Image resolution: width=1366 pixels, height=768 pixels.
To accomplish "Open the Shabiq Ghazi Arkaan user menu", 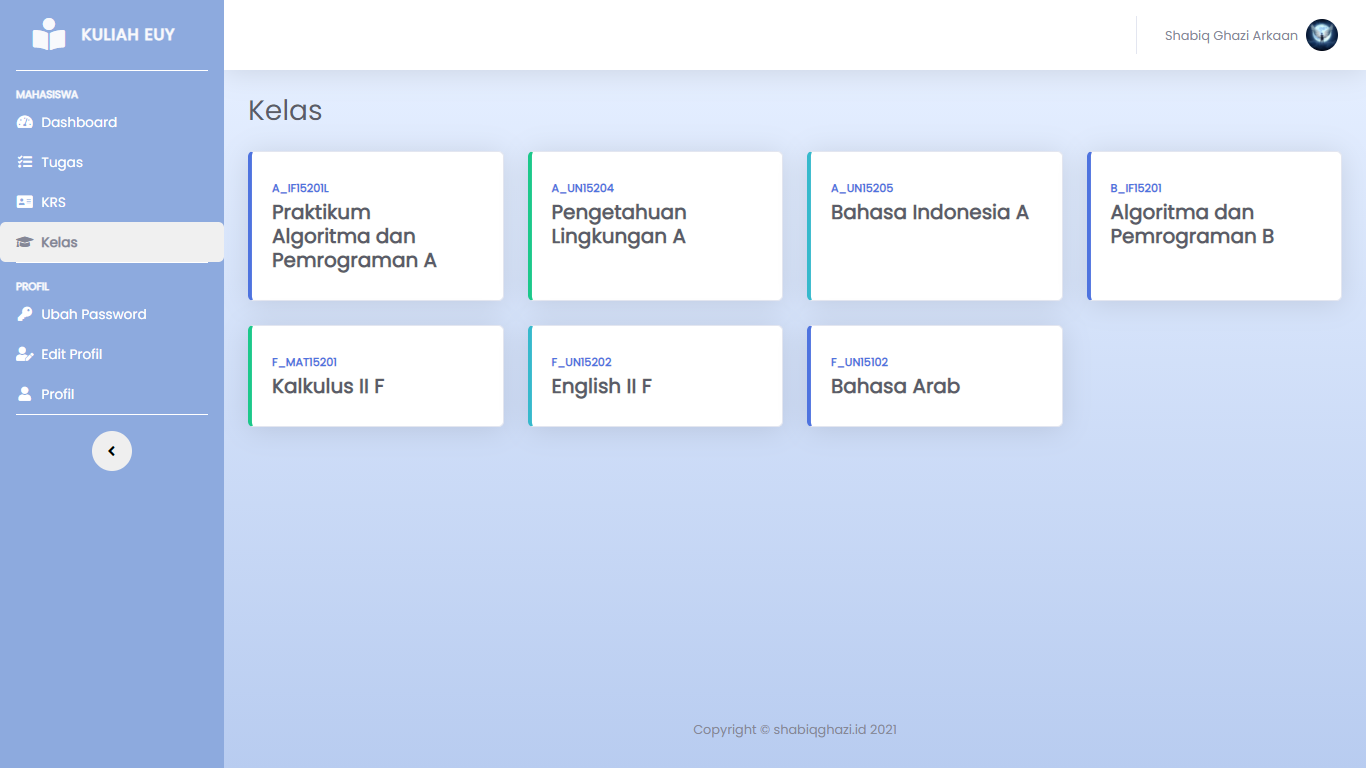I will [x=1231, y=35].
